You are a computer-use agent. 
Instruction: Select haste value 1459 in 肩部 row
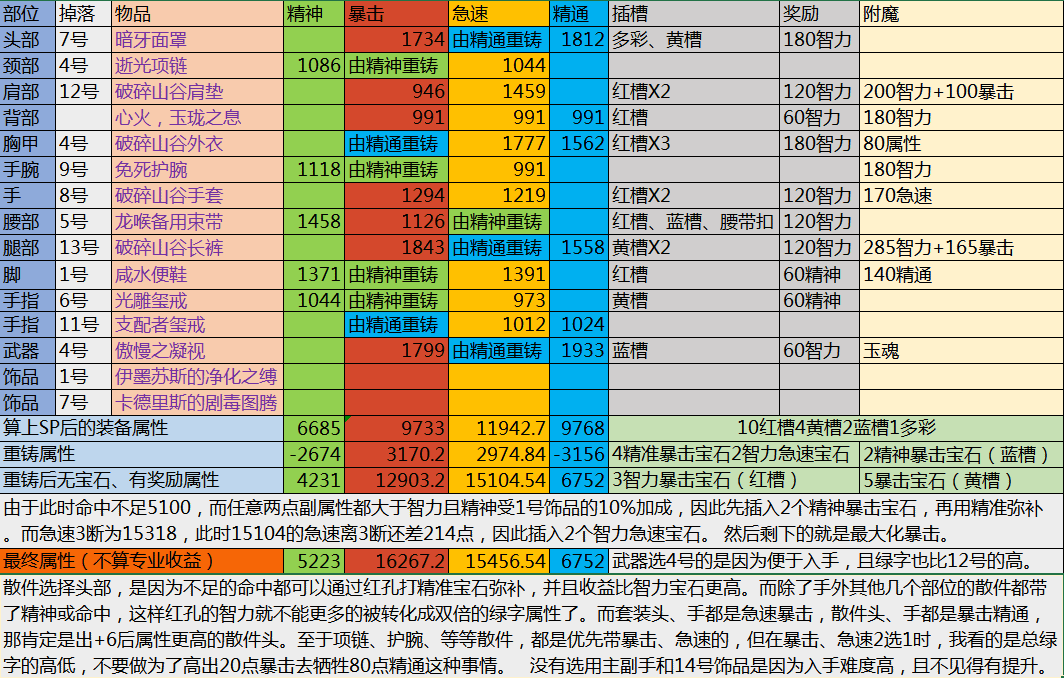point(499,92)
